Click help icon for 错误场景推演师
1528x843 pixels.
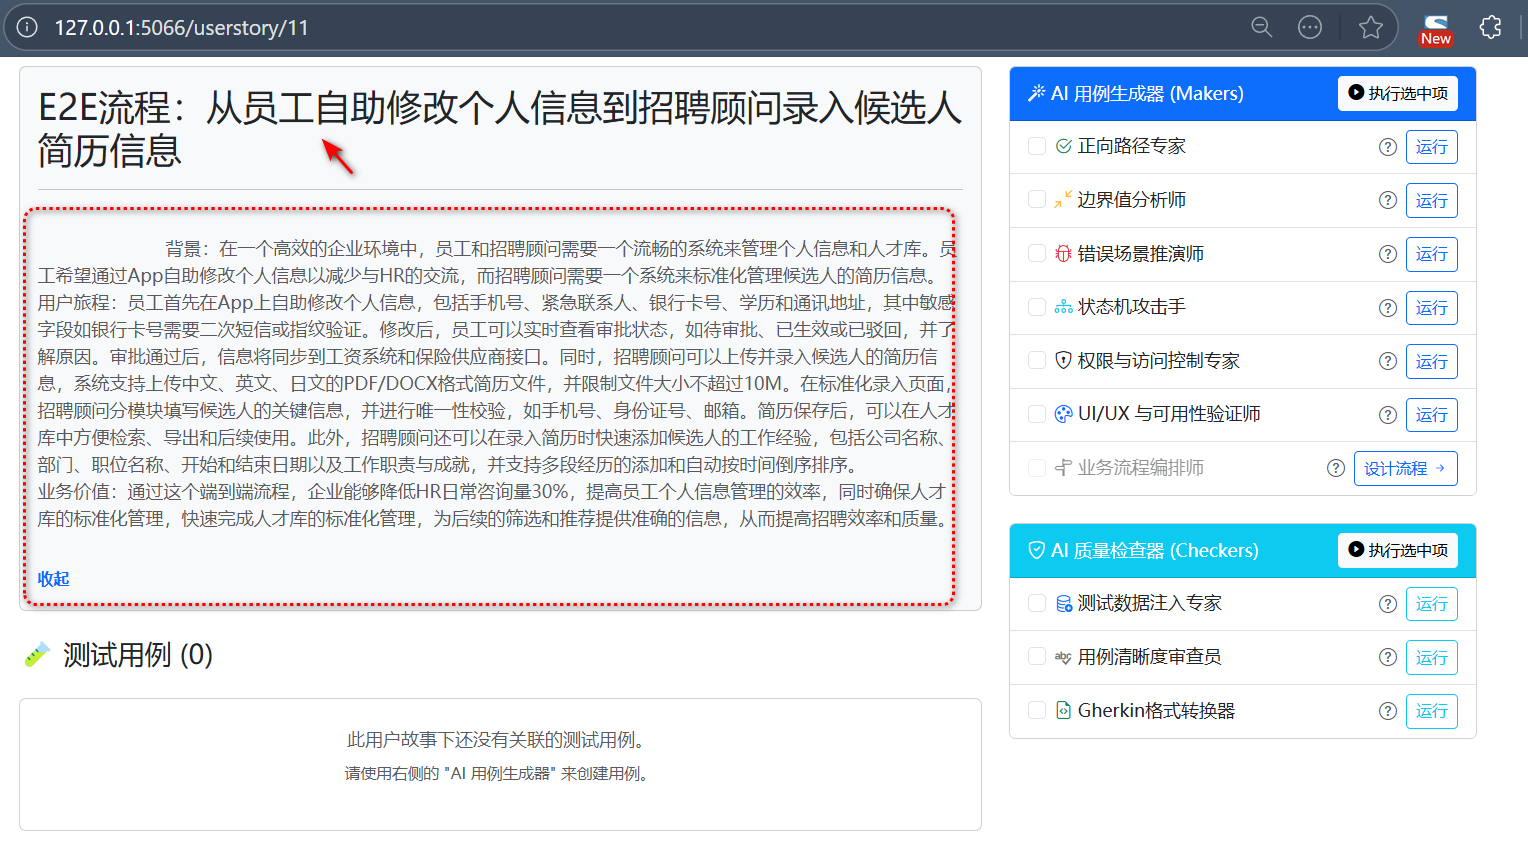[x=1388, y=254]
